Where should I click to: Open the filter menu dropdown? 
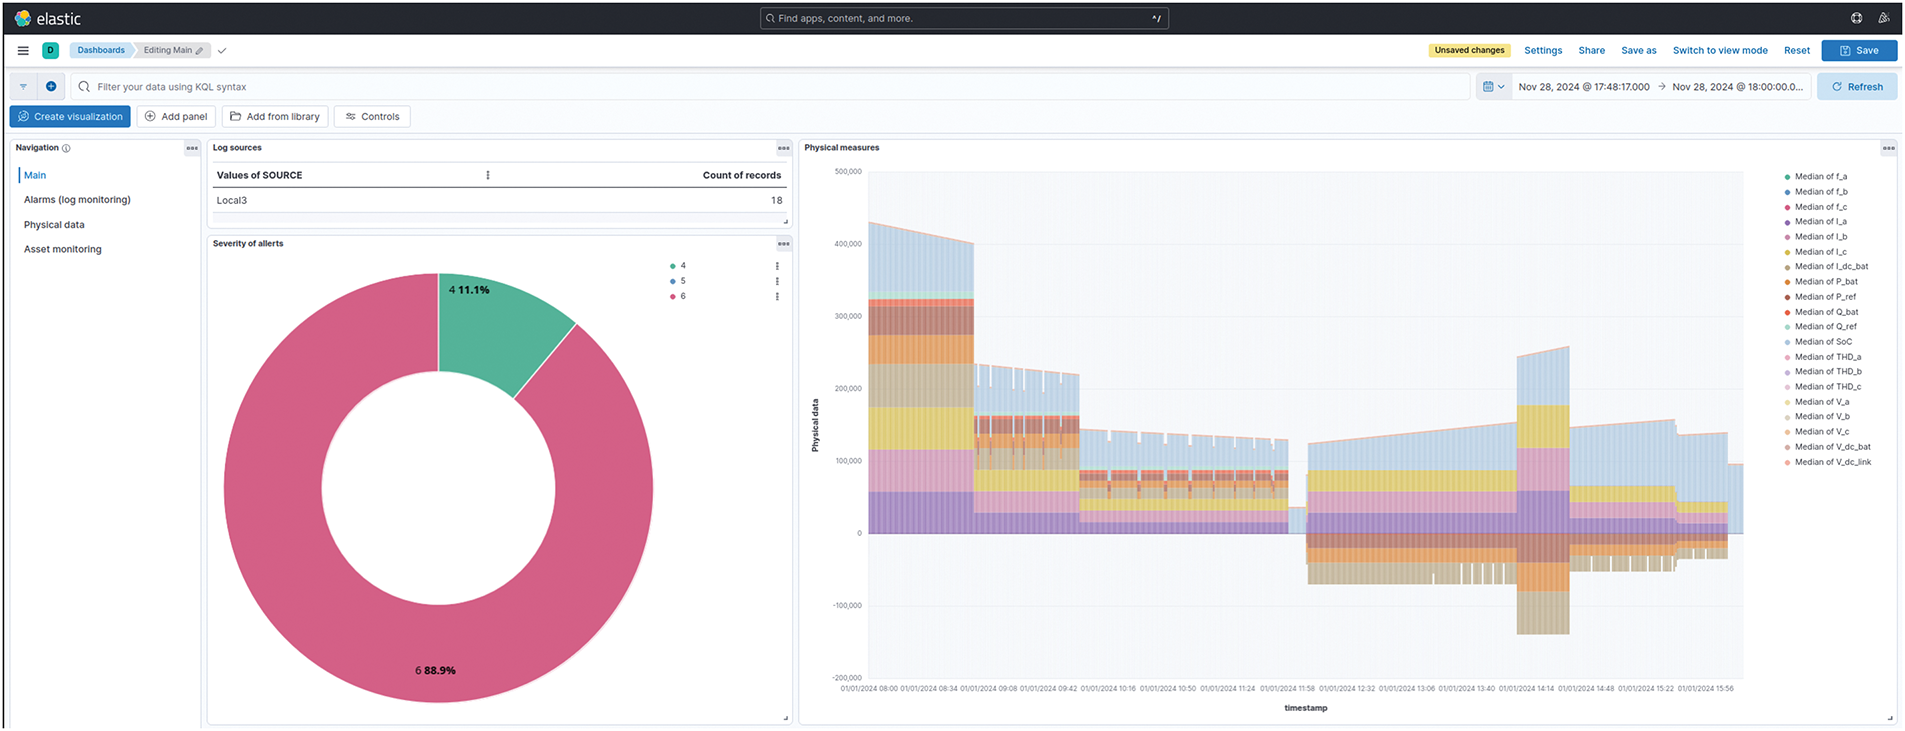[23, 87]
